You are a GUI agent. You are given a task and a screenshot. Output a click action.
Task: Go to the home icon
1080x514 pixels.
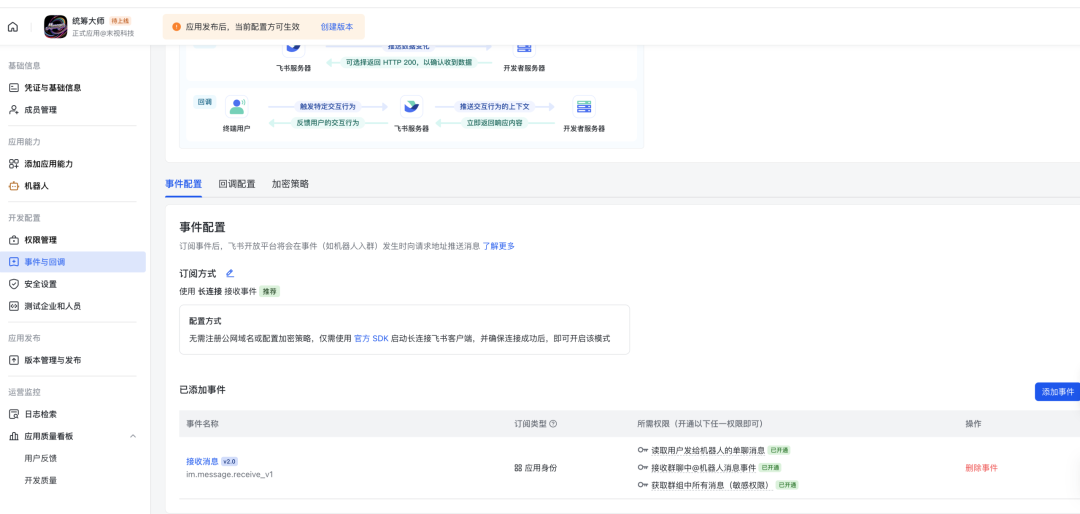point(13,27)
